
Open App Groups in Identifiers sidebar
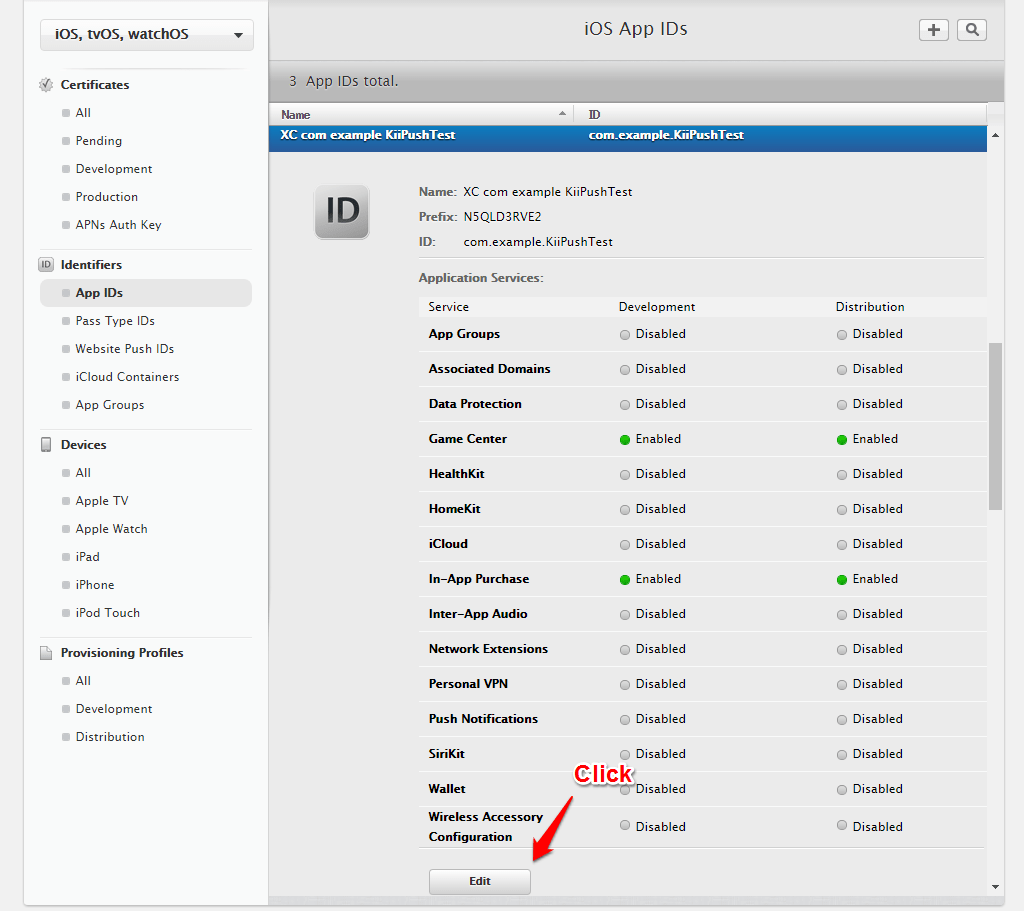(110, 406)
